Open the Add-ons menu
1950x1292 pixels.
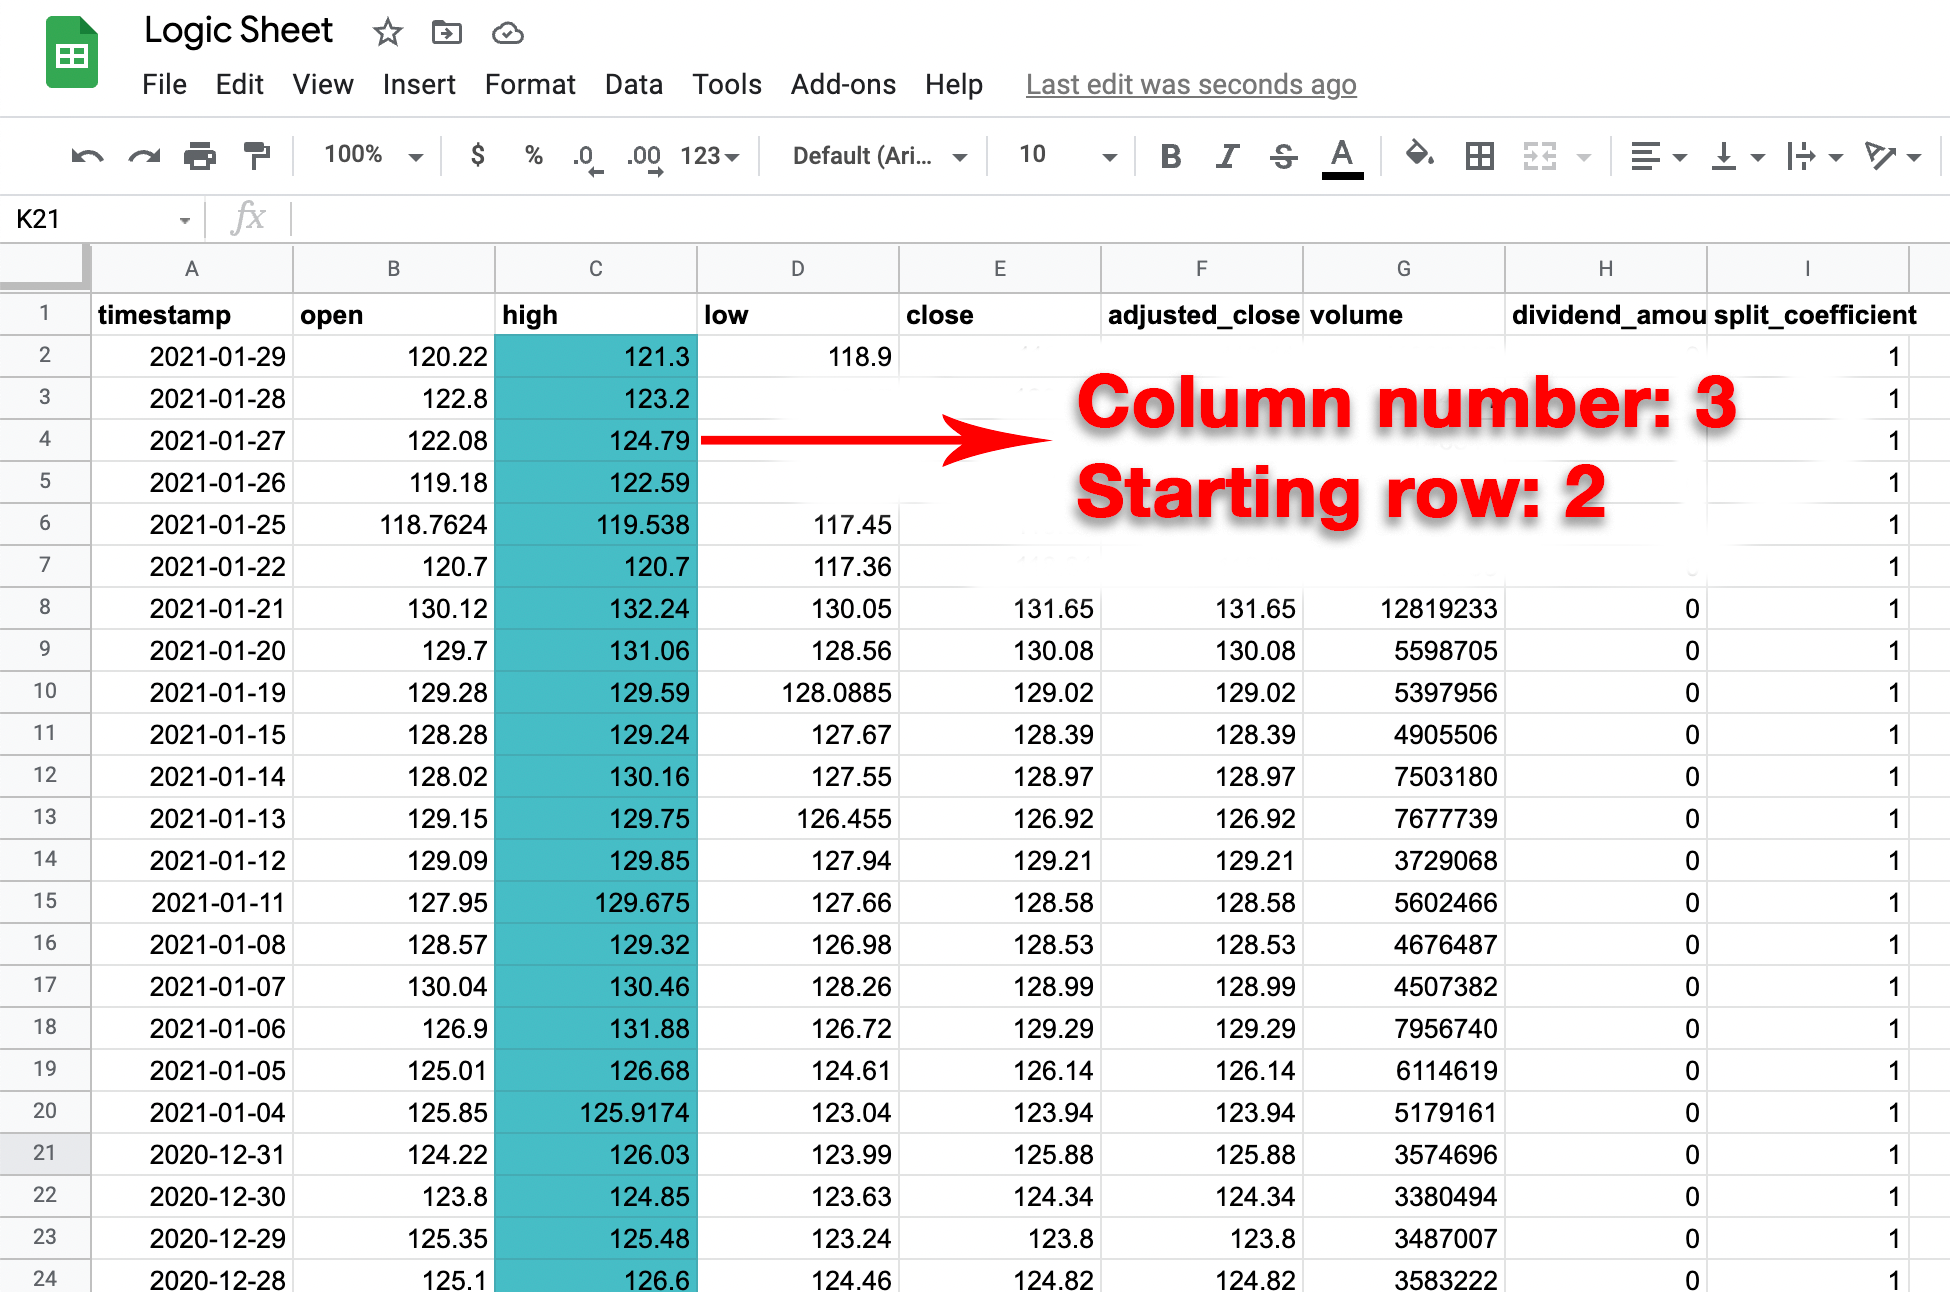843,85
